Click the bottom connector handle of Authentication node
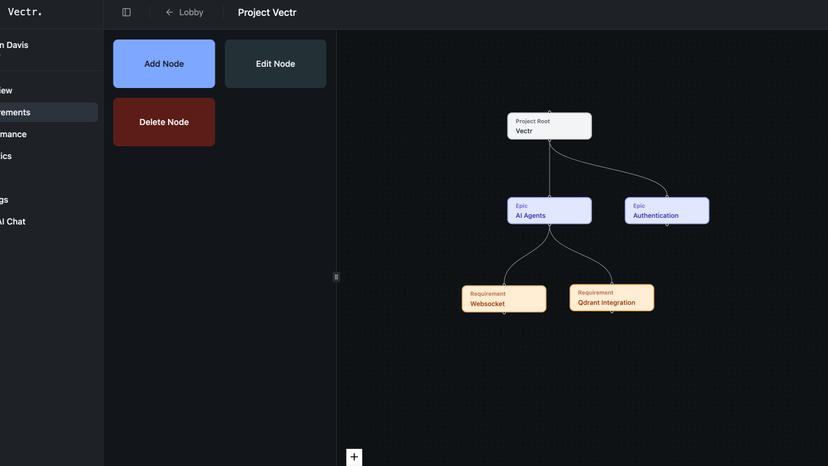Image resolution: width=828 pixels, height=466 pixels. [x=667, y=224]
